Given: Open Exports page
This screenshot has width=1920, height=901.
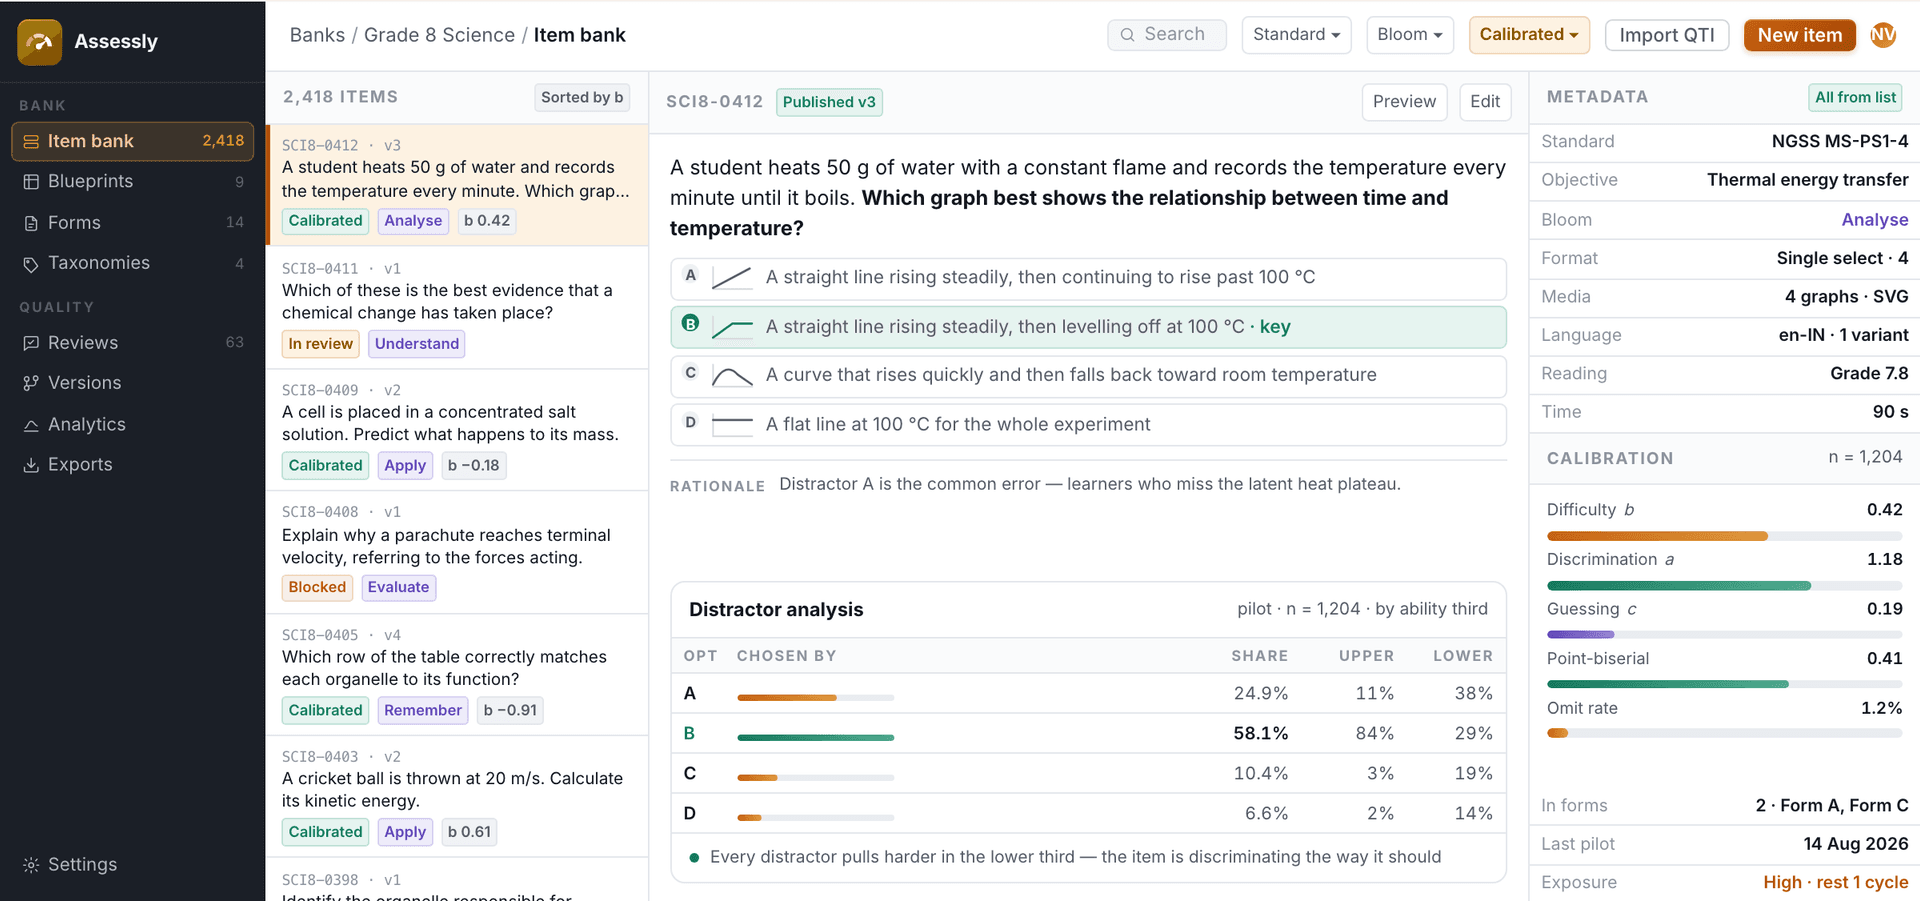Looking at the screenshot, I should pos(132,465).
